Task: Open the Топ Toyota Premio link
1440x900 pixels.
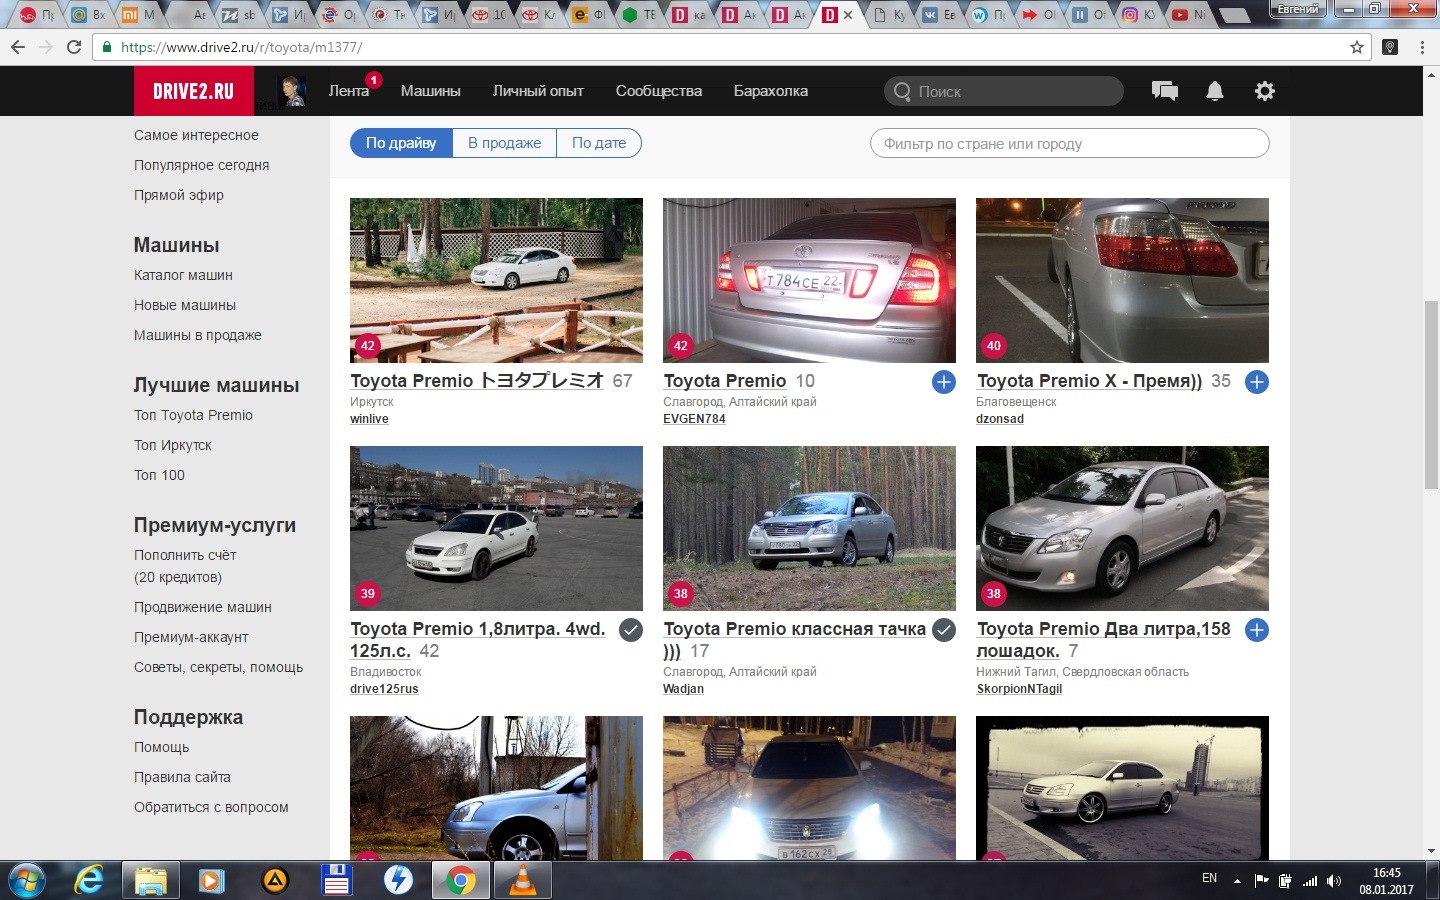Action: pyautogui.click(x=193, y=415)
